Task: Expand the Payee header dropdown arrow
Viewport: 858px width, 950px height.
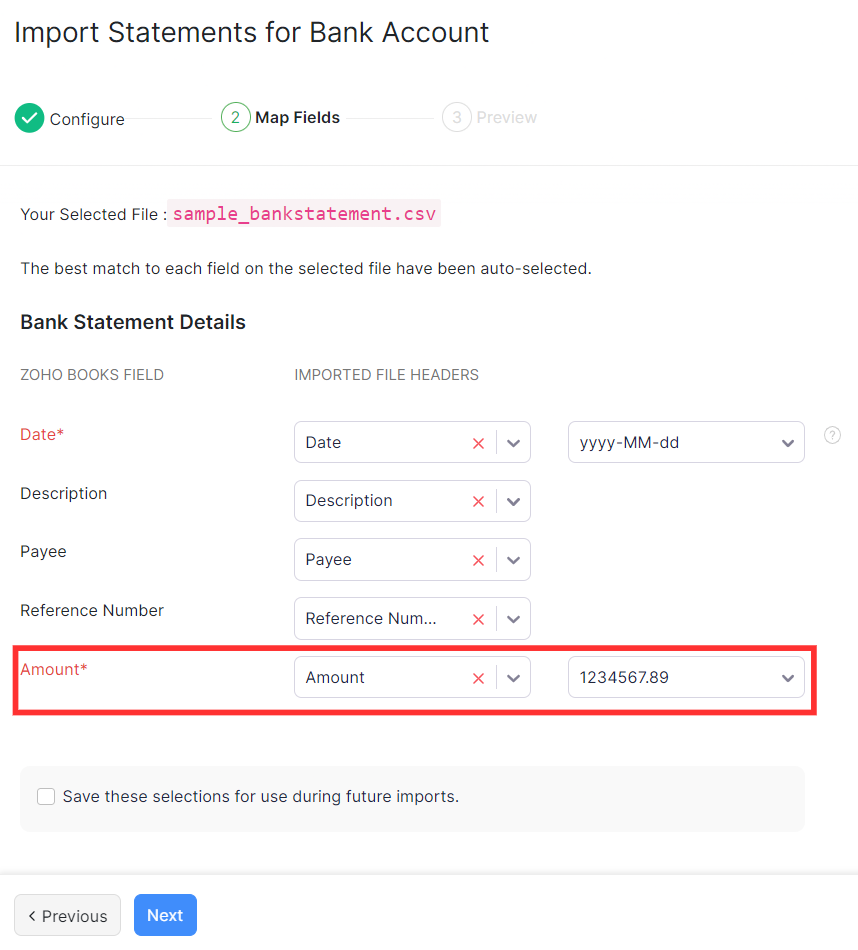Action: tap(513, 560)
